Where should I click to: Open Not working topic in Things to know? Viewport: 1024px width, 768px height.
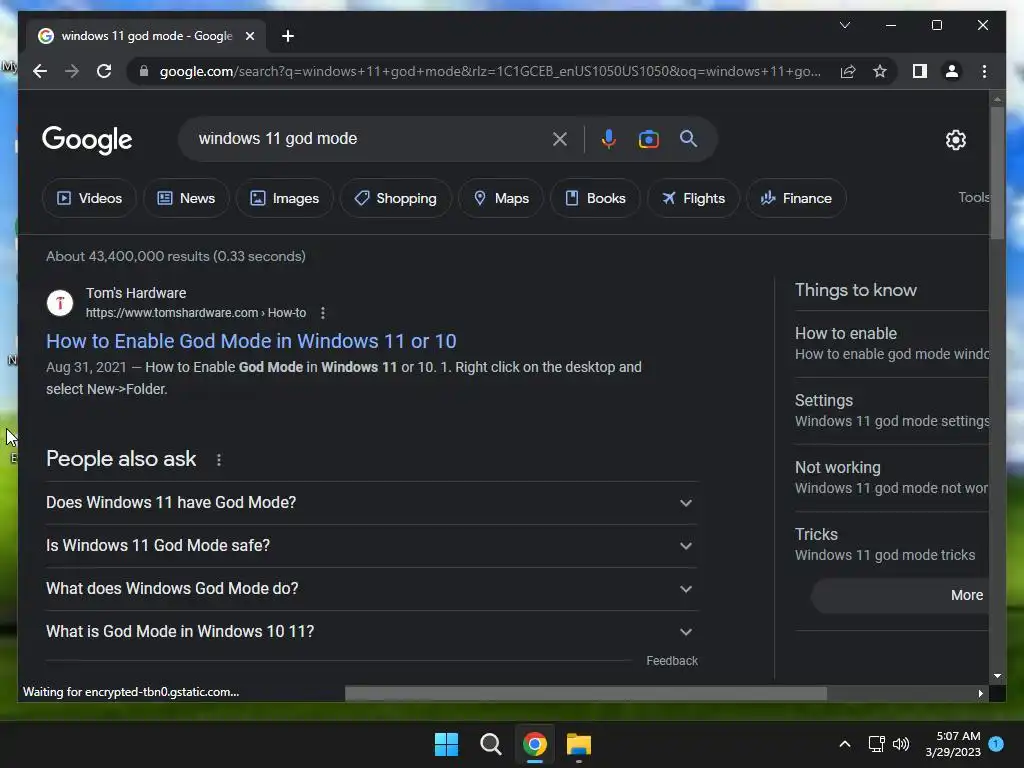coord(891,478)
